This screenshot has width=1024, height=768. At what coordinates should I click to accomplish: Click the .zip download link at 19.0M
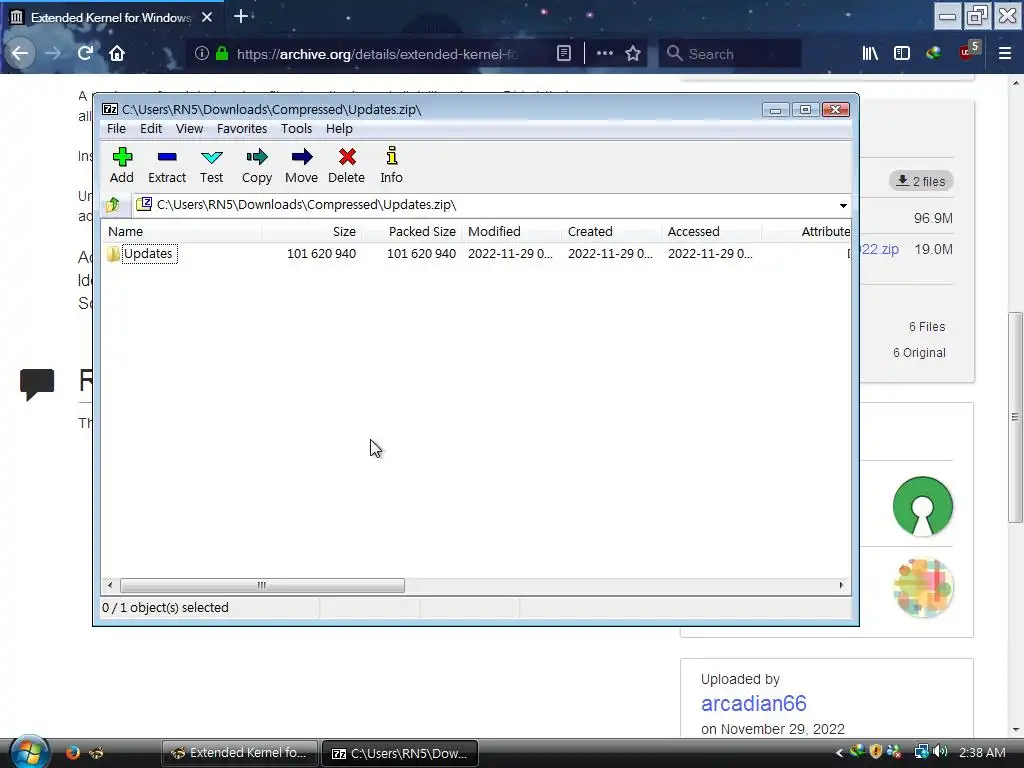(880, 249)
